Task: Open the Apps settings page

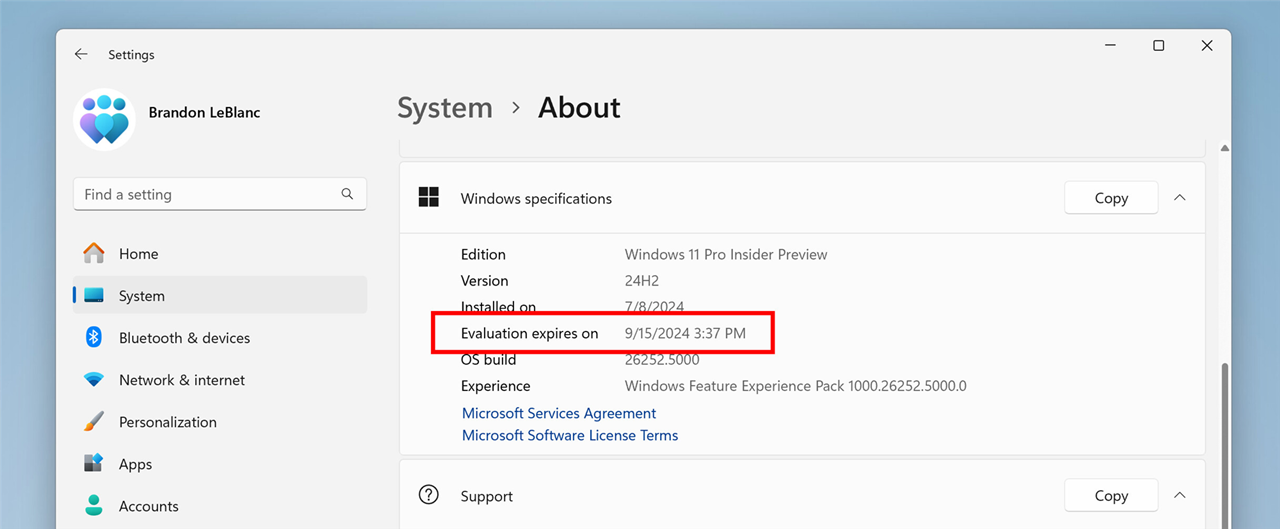Action: pyautogui.click(x=220, y=464)
